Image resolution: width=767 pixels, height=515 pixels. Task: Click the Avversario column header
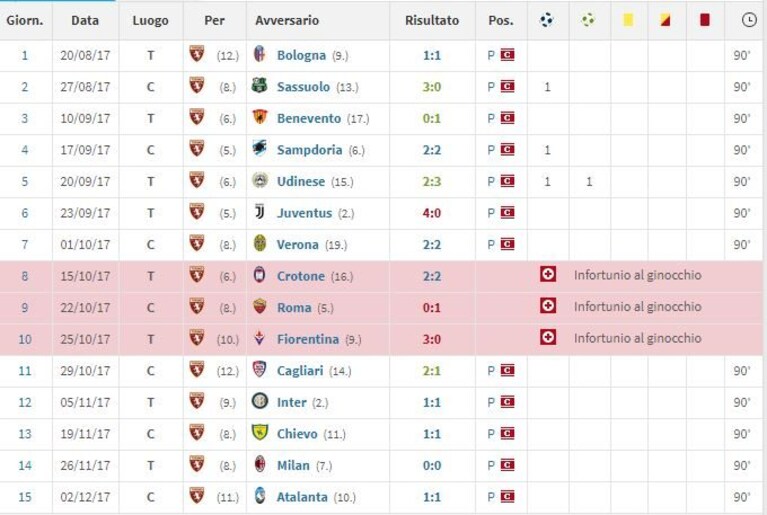click(x=287, y=21)
